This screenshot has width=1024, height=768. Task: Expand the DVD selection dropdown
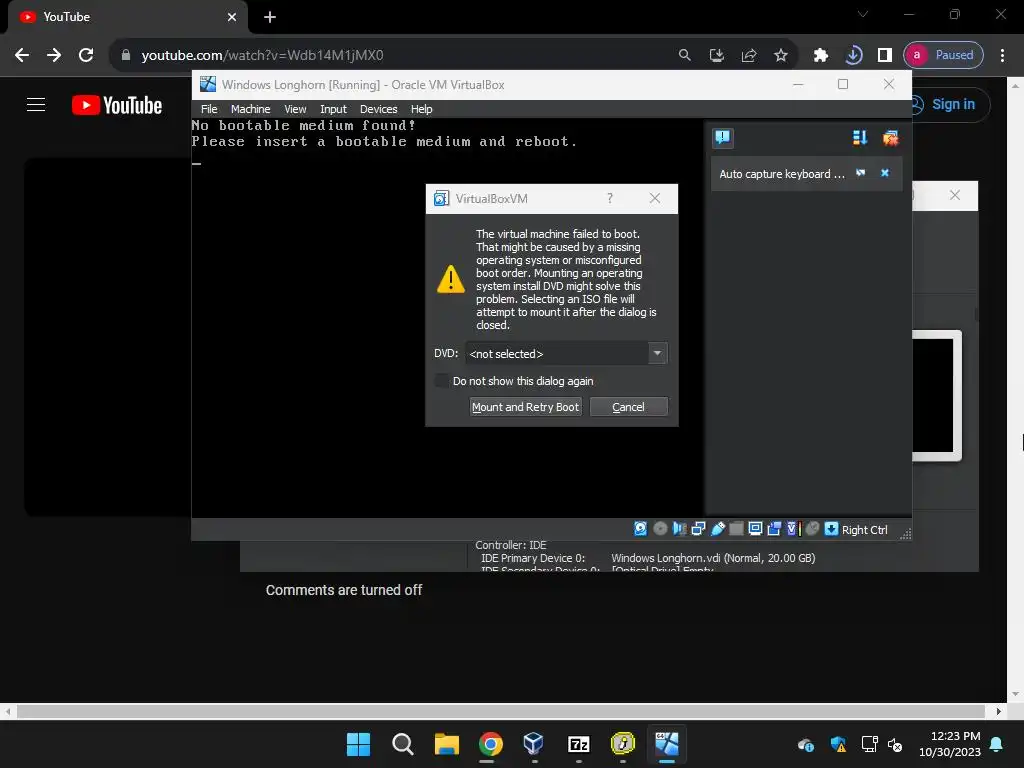[x=657, y=353]
